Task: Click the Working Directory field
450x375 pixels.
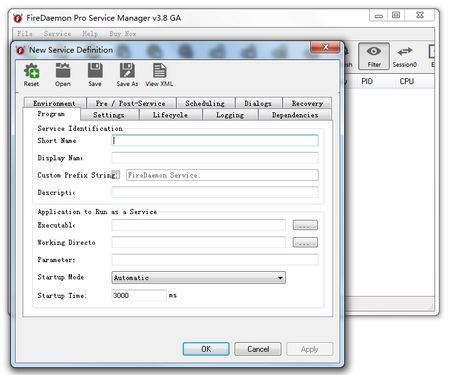Action: pyautogui.click(x=199, y=242)
